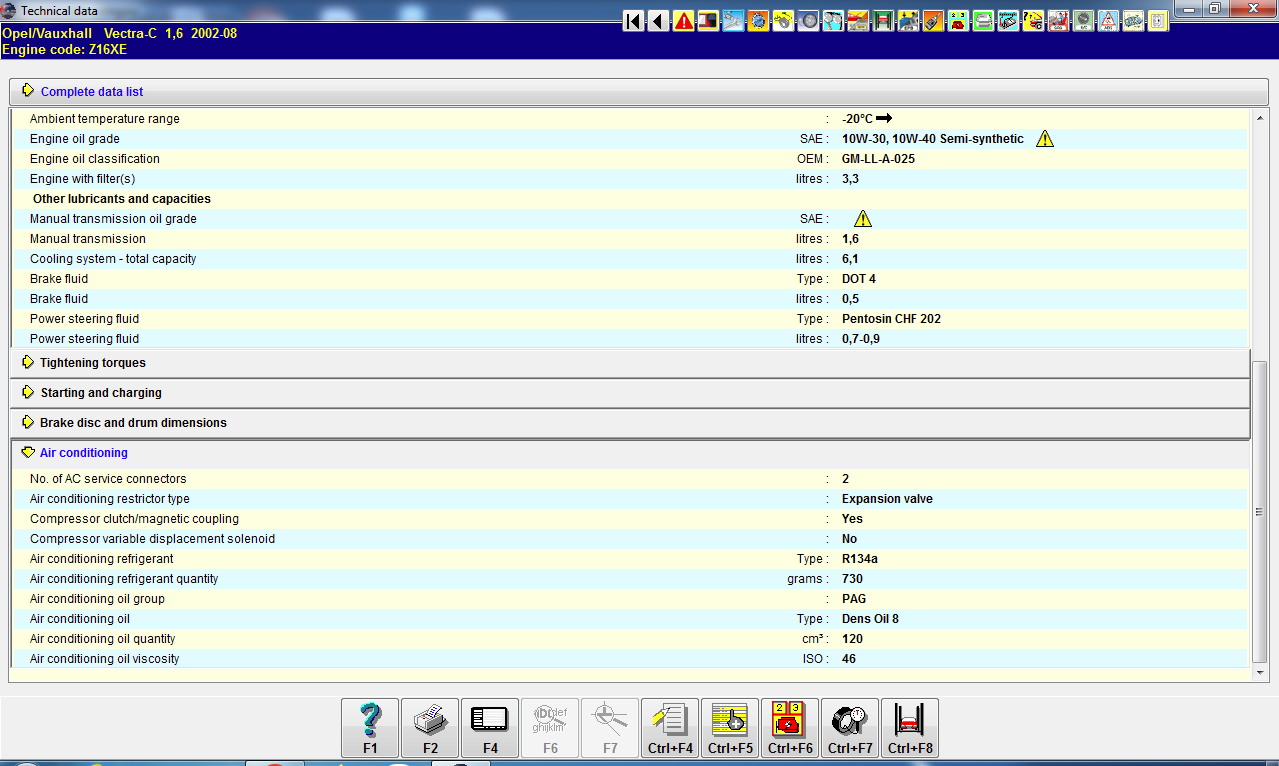Click the scrollbar up arrow

[1260, 118]
